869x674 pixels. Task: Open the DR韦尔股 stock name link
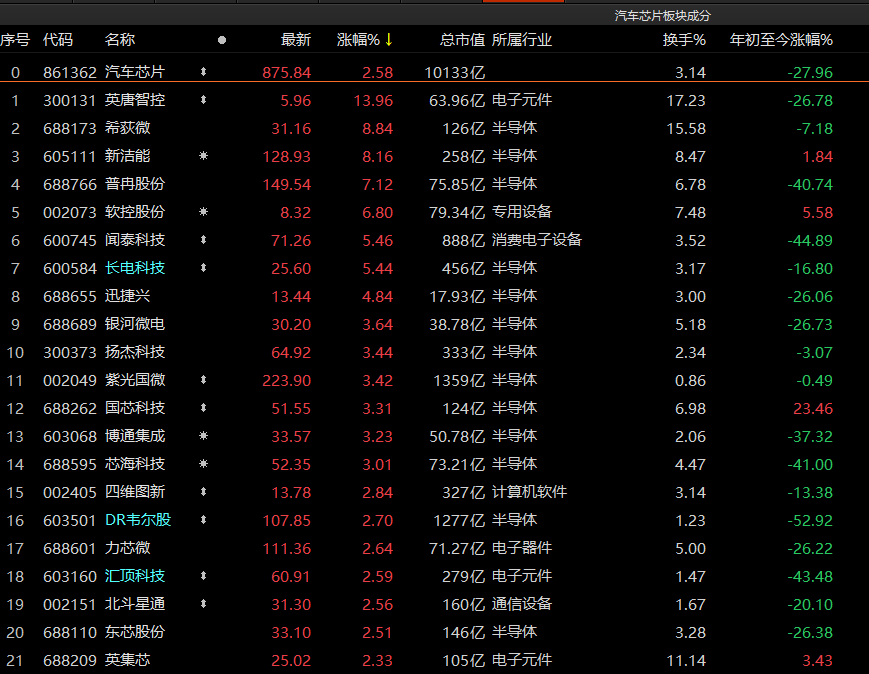[138, 520]
